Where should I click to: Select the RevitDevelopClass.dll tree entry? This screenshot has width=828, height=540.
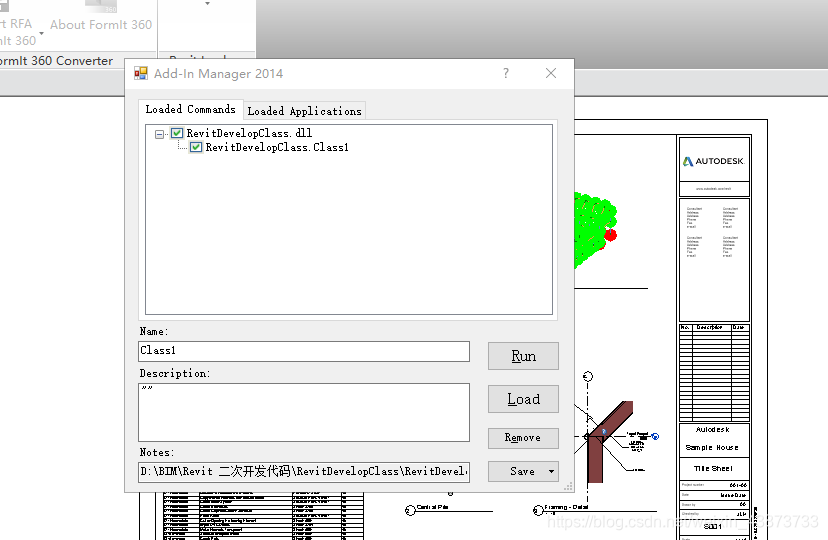(x=249, y=133)
